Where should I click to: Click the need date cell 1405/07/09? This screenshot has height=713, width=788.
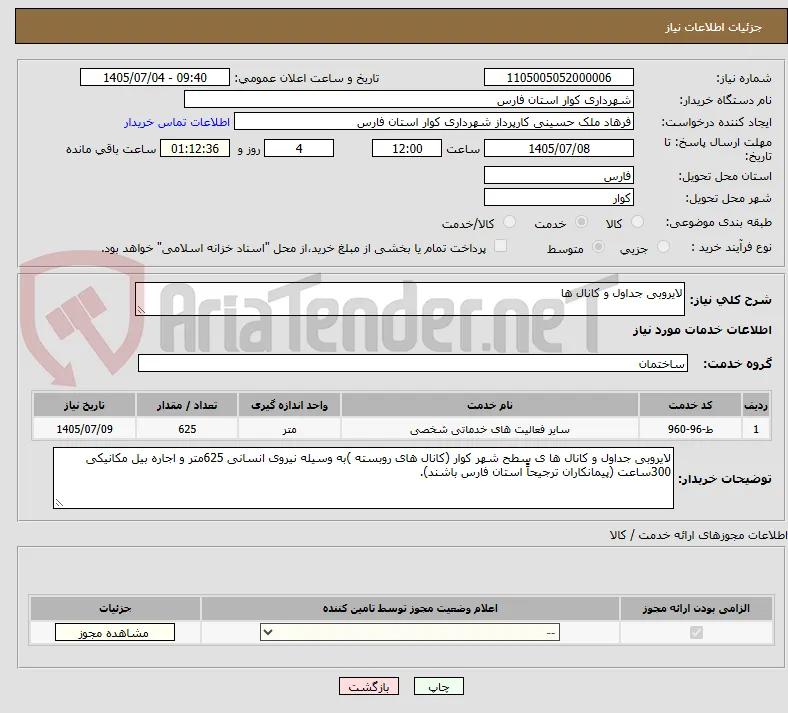84,429
